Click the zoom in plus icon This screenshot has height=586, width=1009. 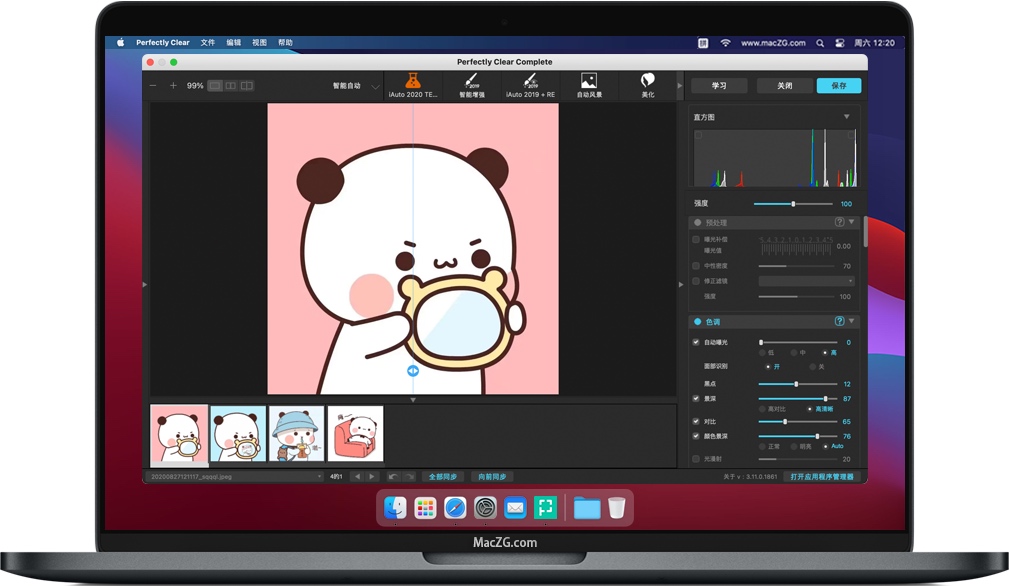(173, 86)
